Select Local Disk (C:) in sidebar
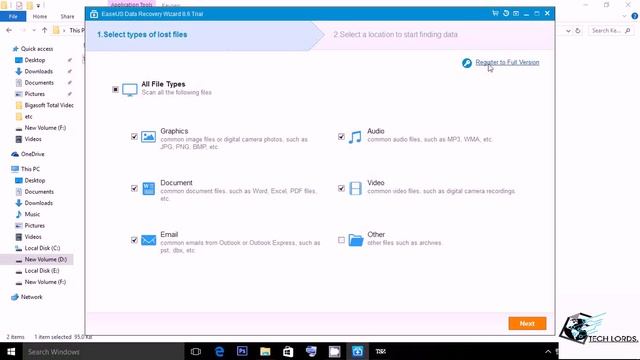 42,248
